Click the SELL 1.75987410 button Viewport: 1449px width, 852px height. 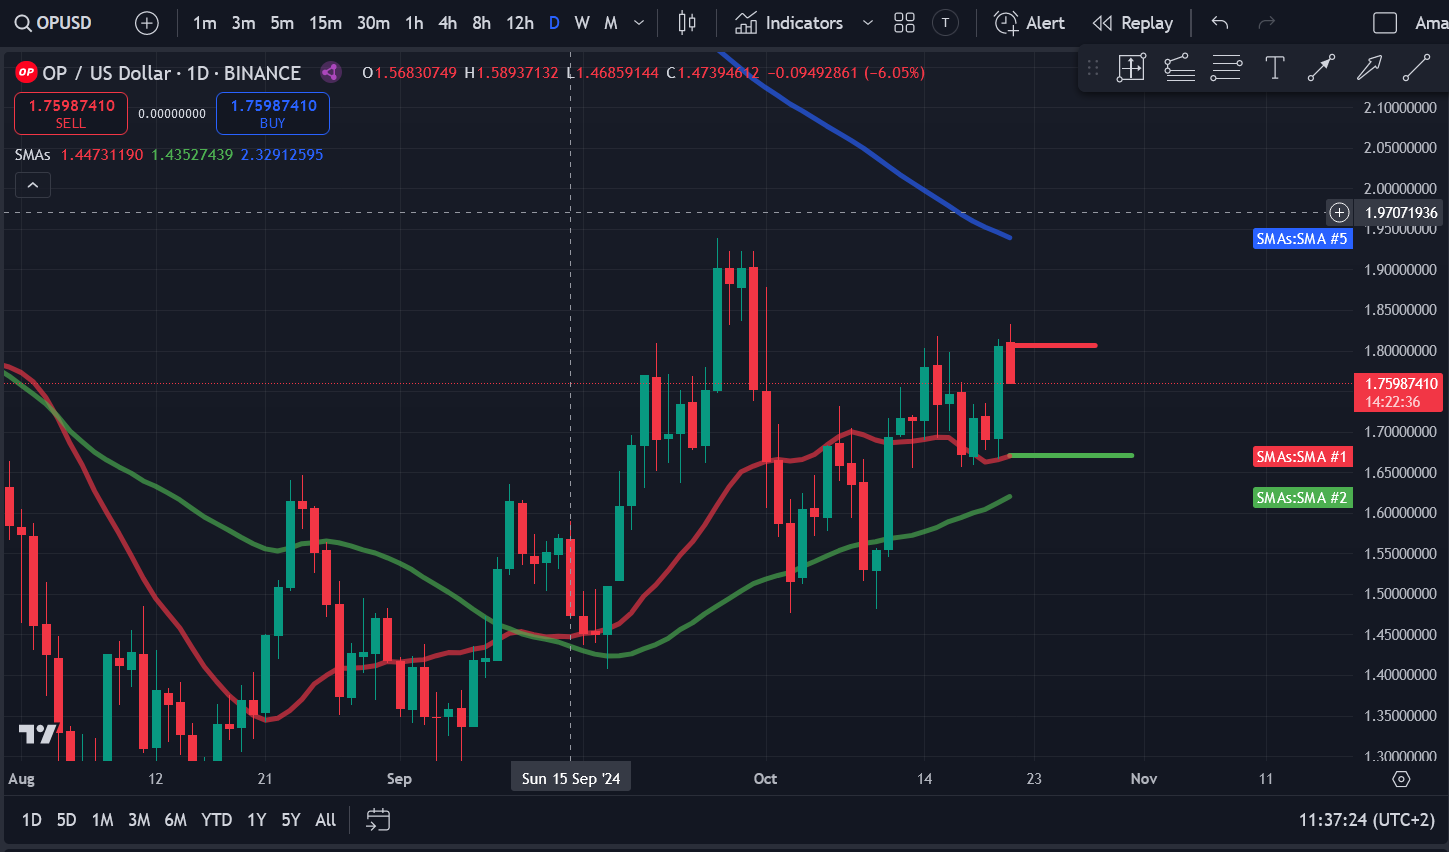(71, 113)
